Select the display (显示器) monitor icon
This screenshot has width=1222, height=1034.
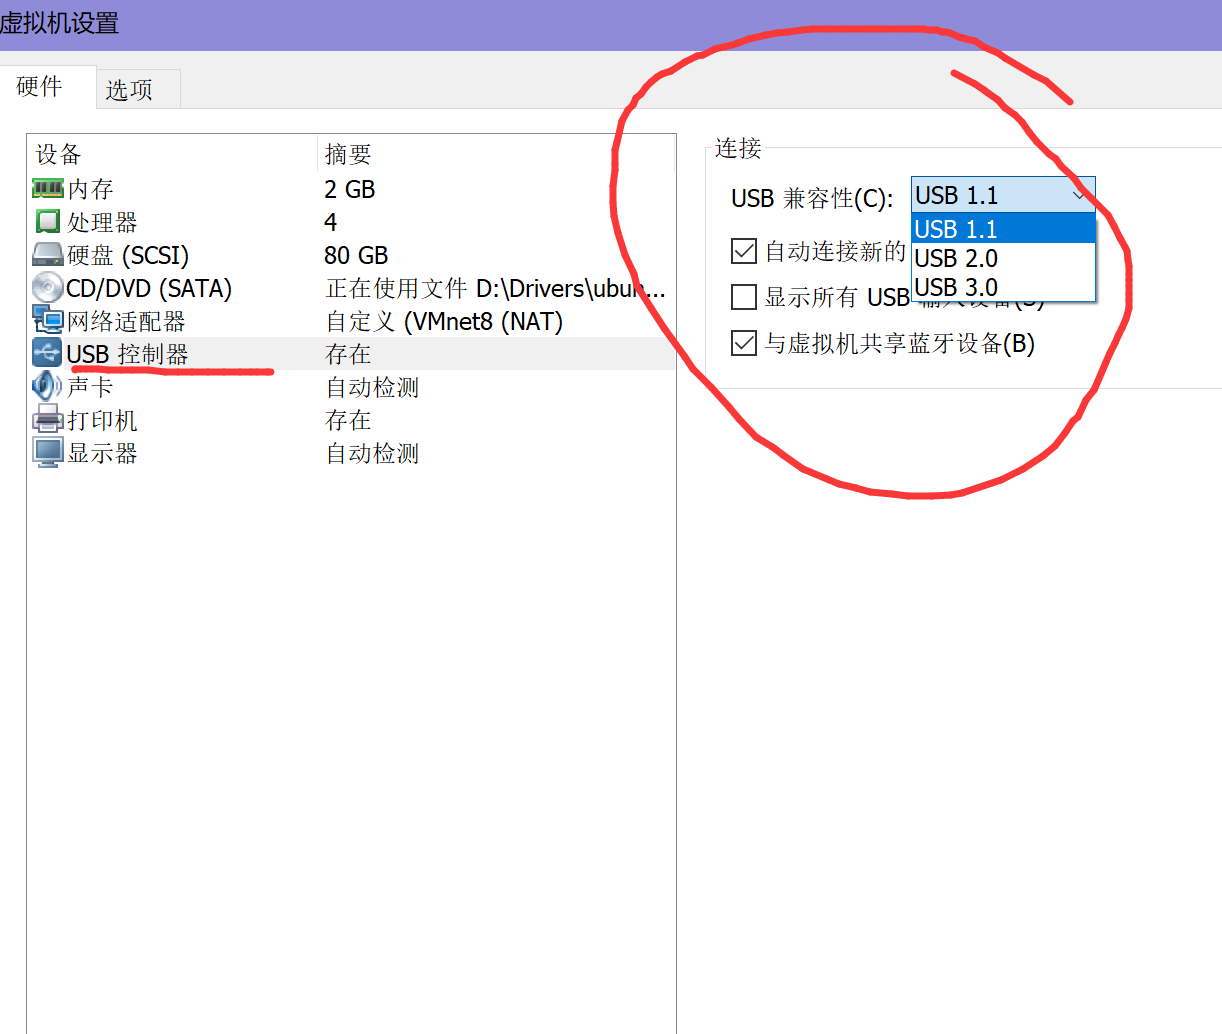[x=48, y=452]
